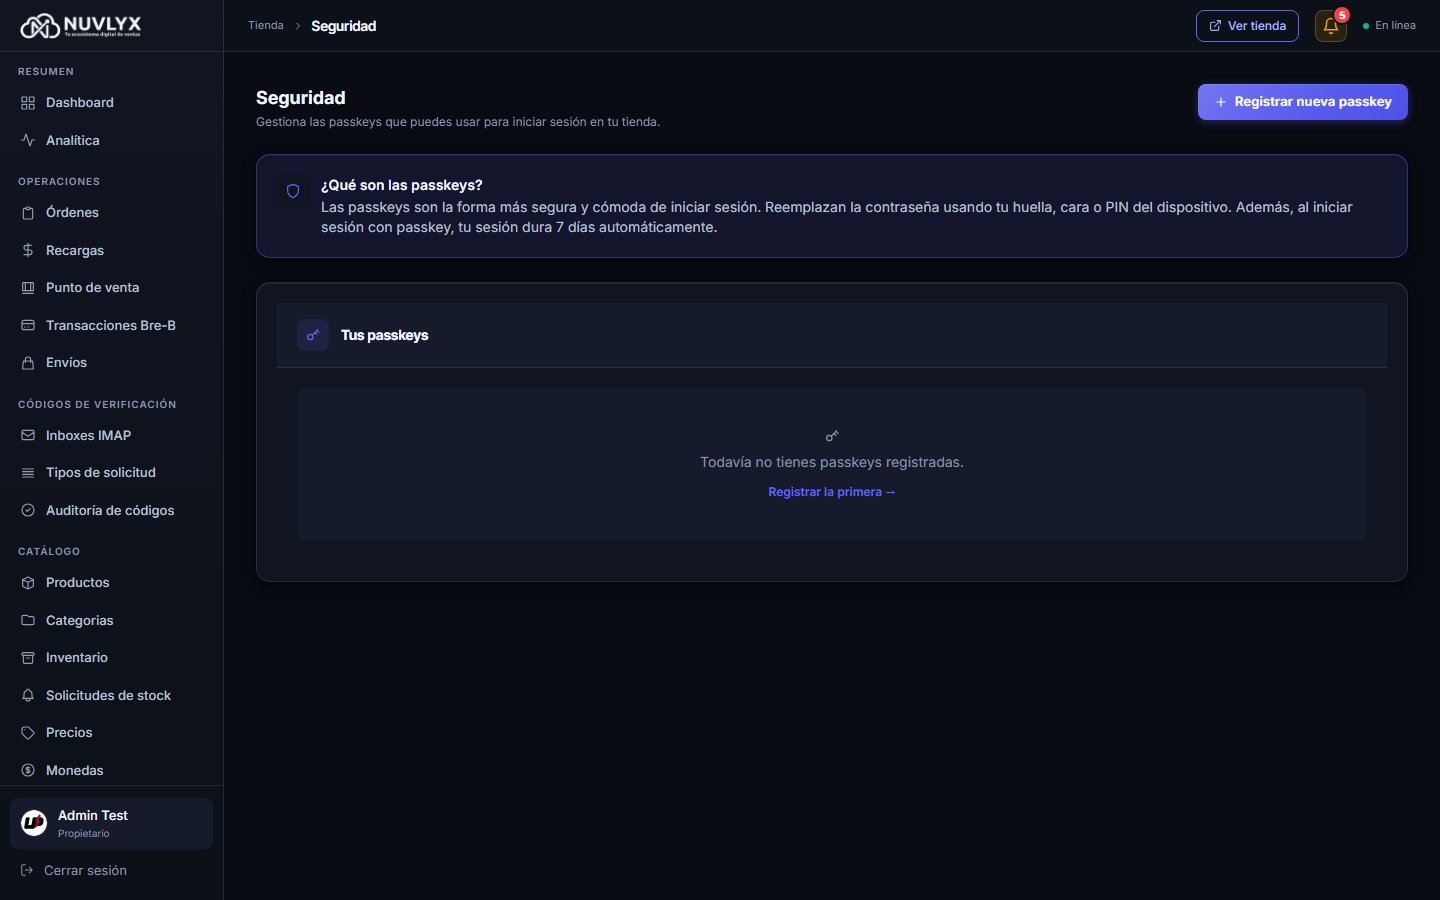Click the Transacciones Bre-B card icon
1440x900 pixels.
28,325
